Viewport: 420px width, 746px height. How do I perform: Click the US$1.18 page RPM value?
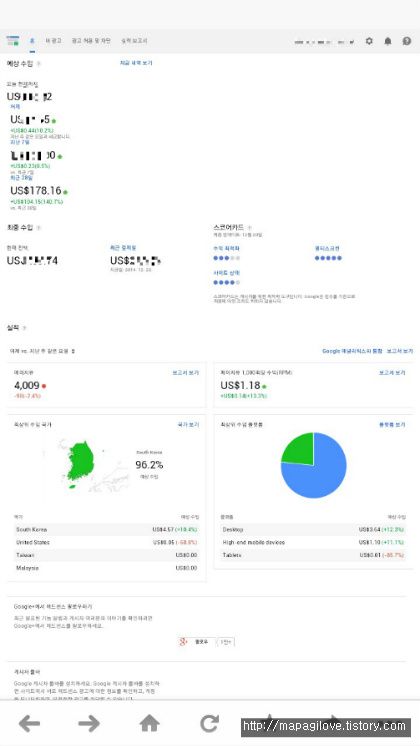click(240, 385)
